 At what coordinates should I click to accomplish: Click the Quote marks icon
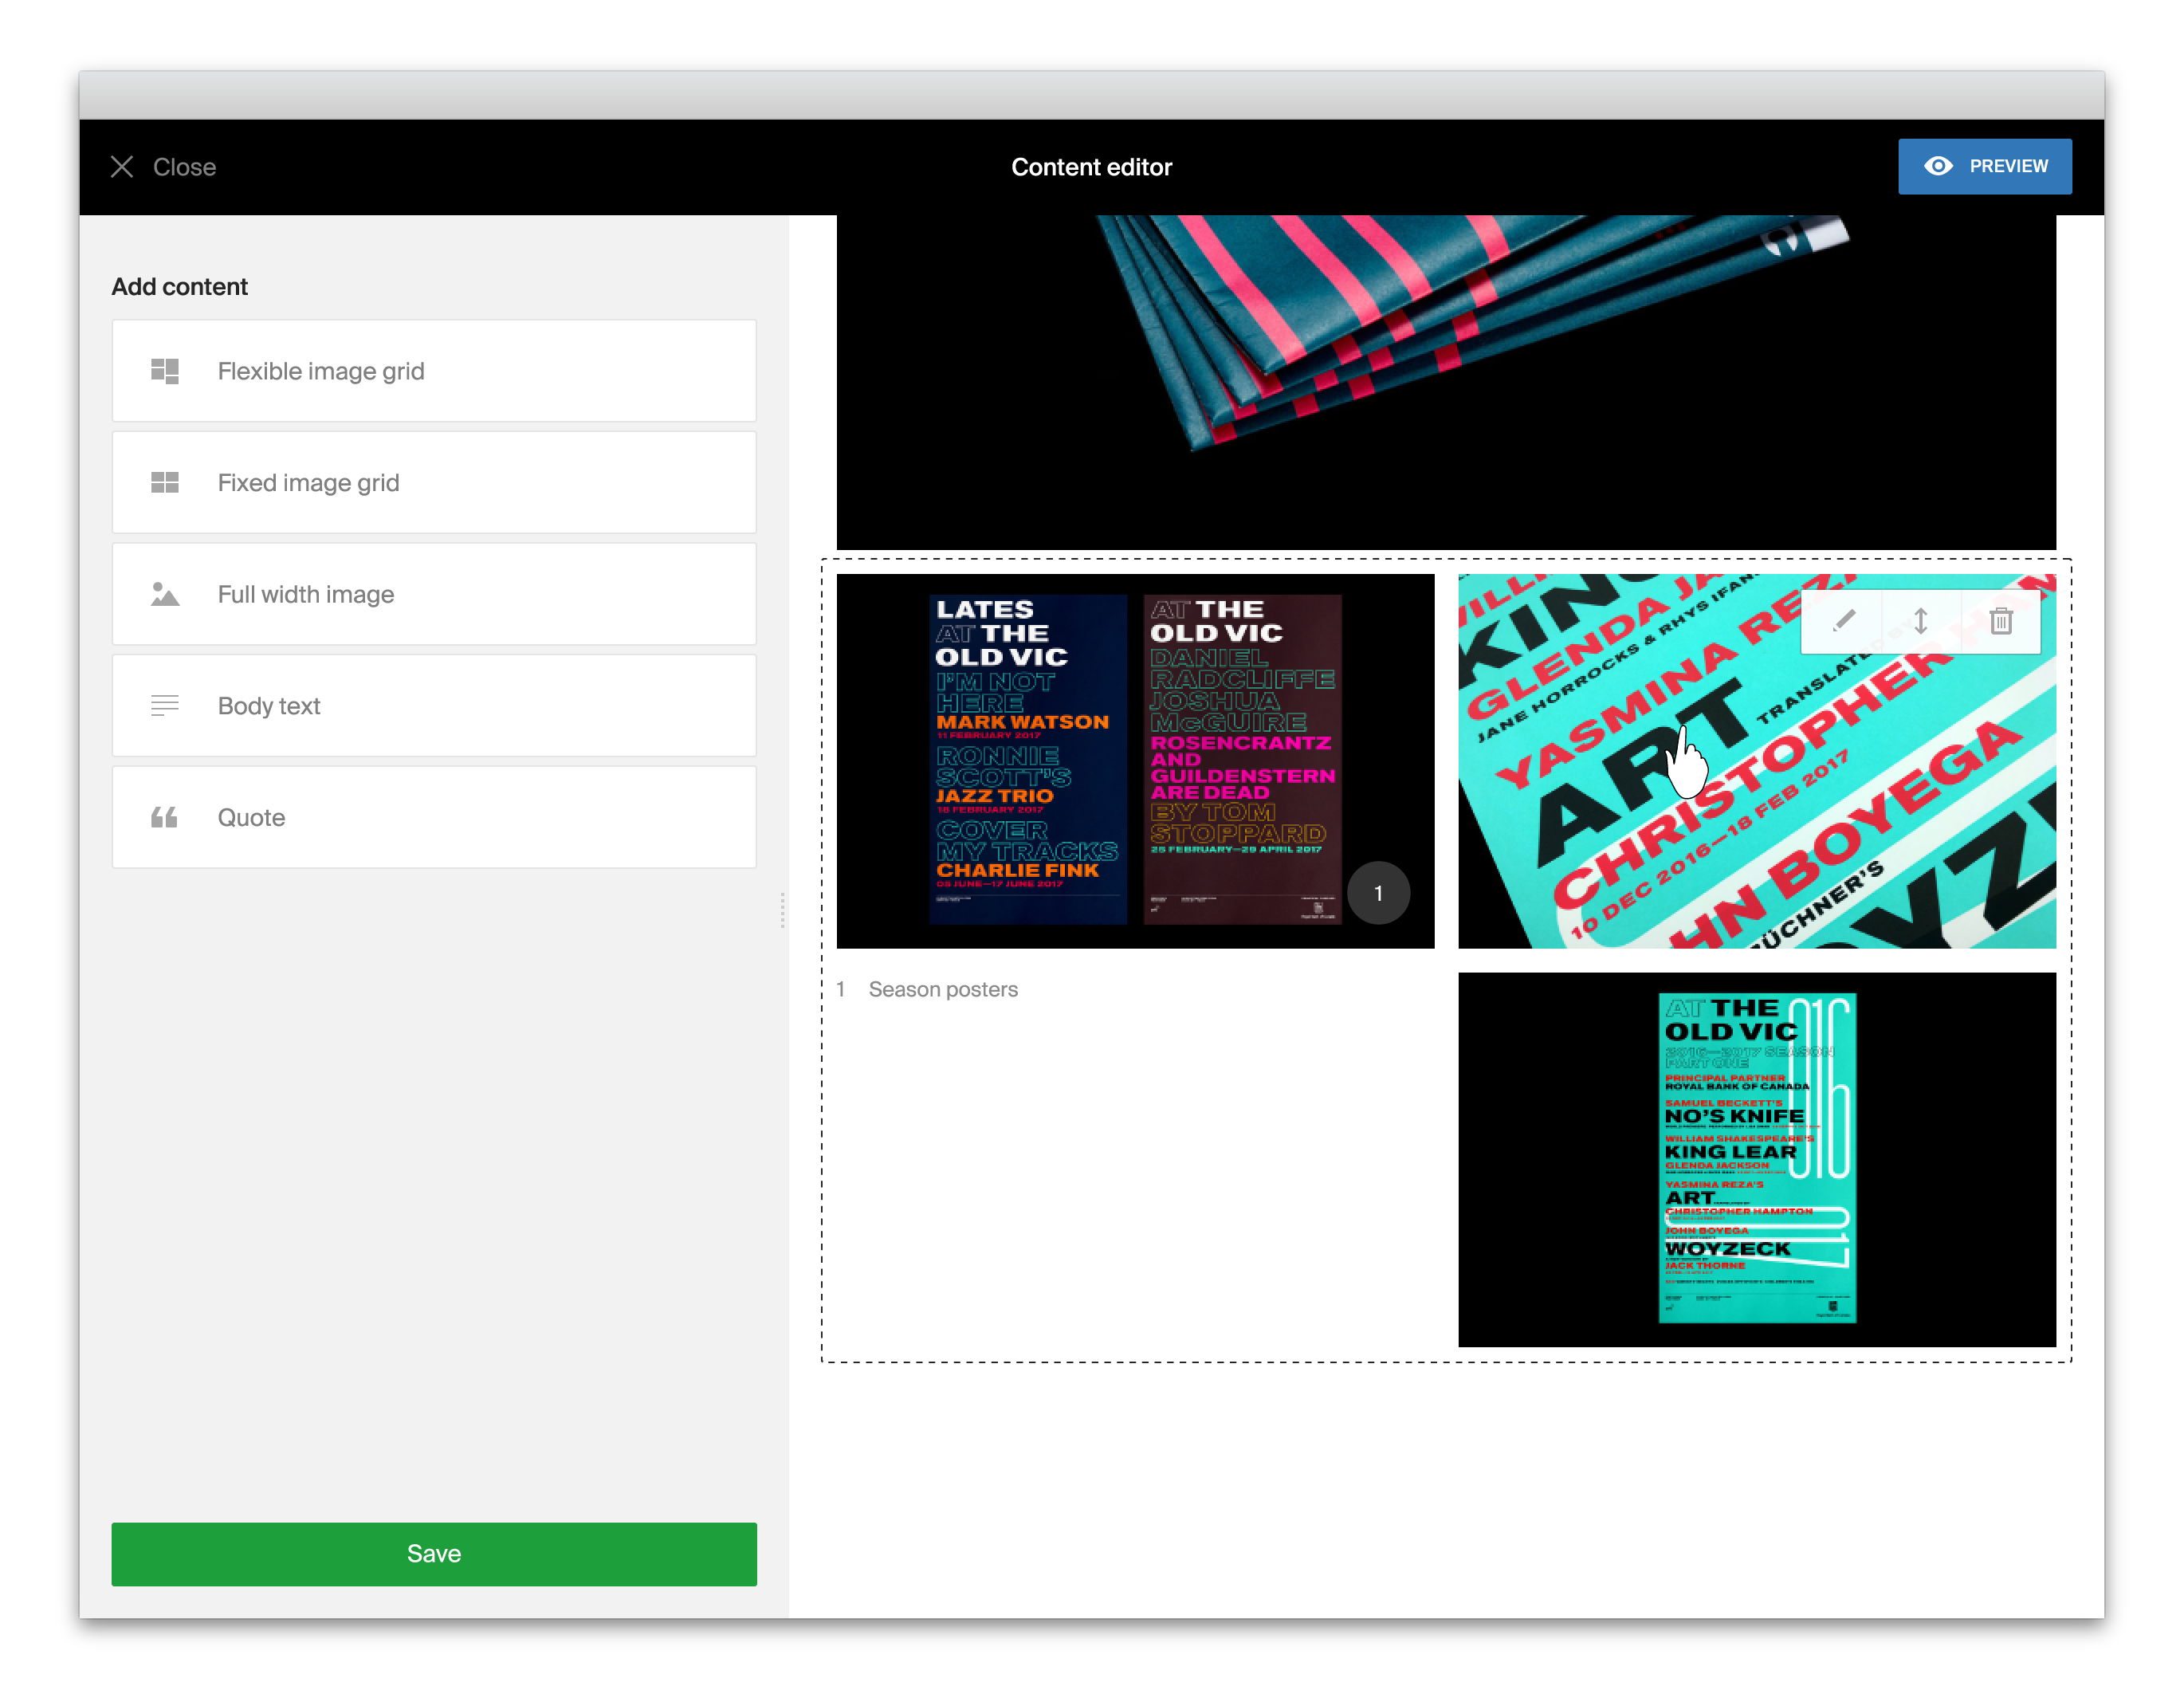[x=165, y=818]
